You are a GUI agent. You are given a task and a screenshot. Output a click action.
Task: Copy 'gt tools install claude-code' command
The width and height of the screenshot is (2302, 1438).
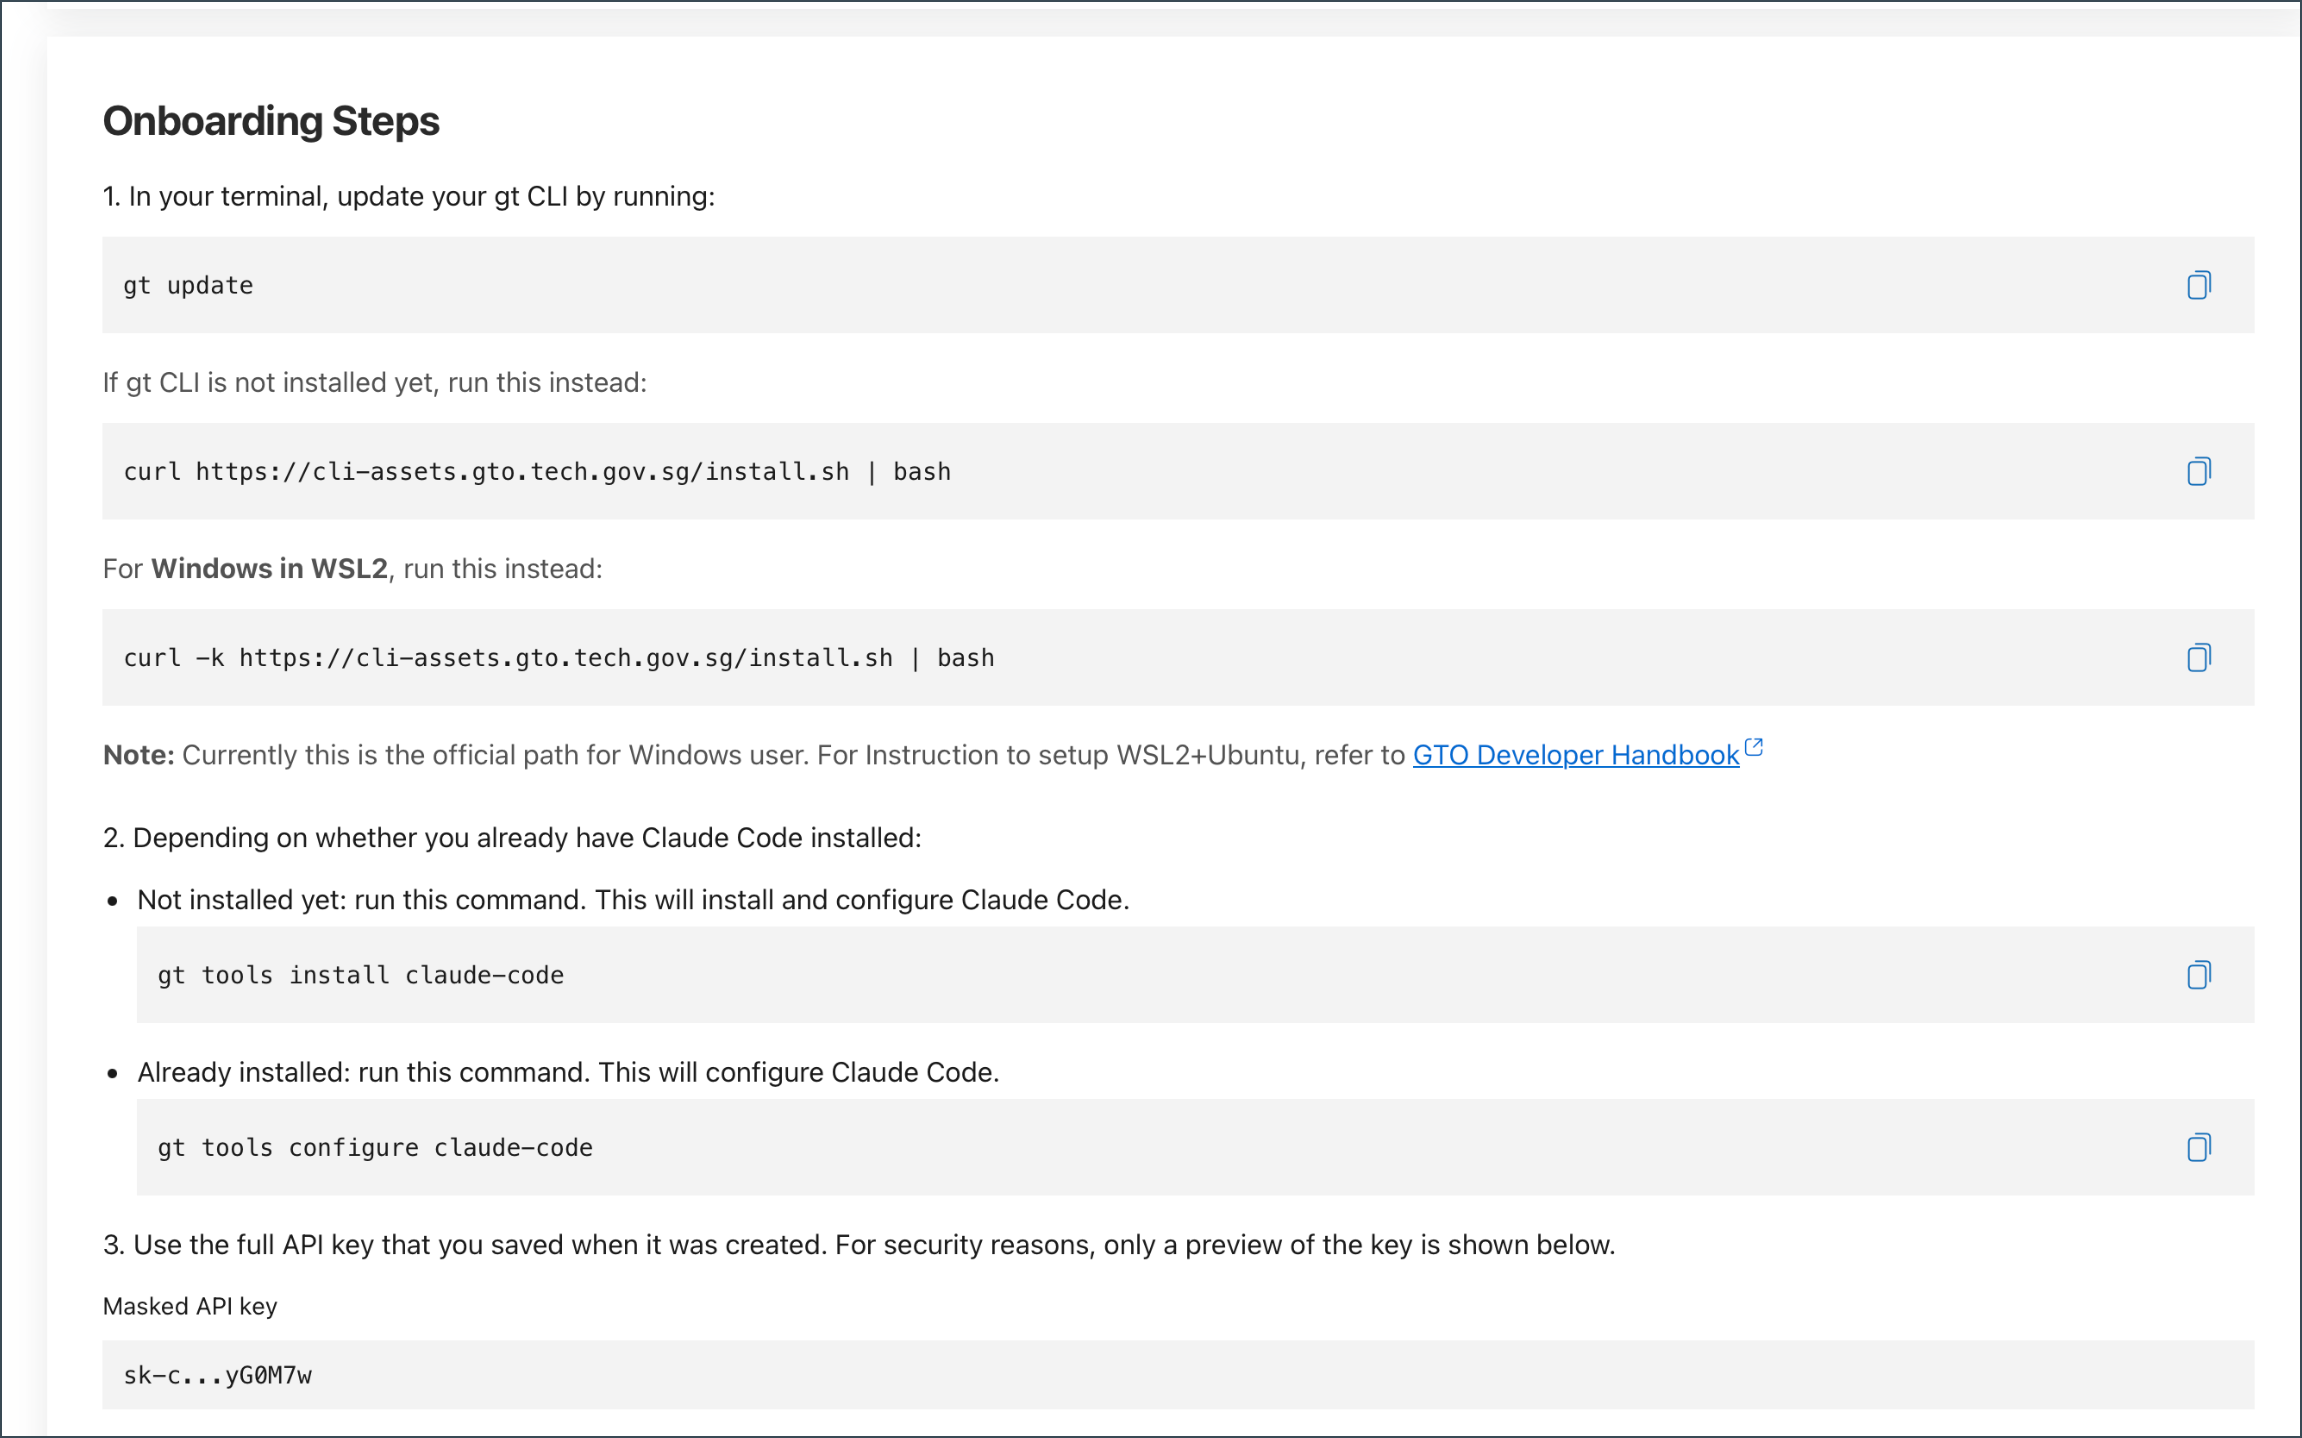point(2198,975)
